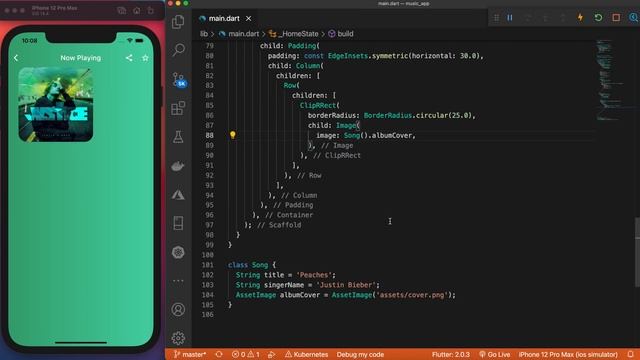The image size is (640, 360).
Task: Open the Explorer view in the activity bar
Action: (x=178, y=22)
